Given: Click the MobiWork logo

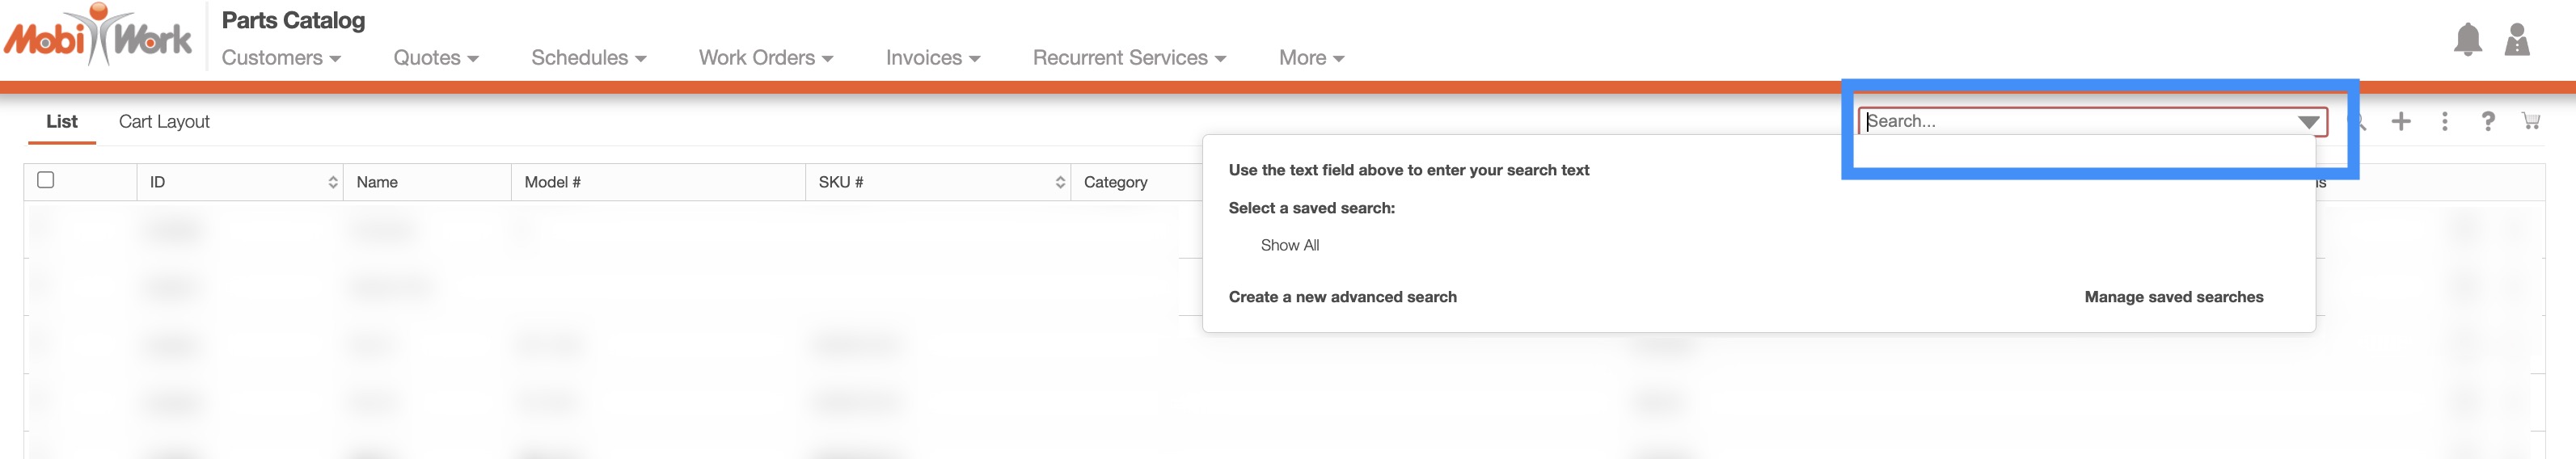Looking at the screenshot, I should tap(98, 36).
